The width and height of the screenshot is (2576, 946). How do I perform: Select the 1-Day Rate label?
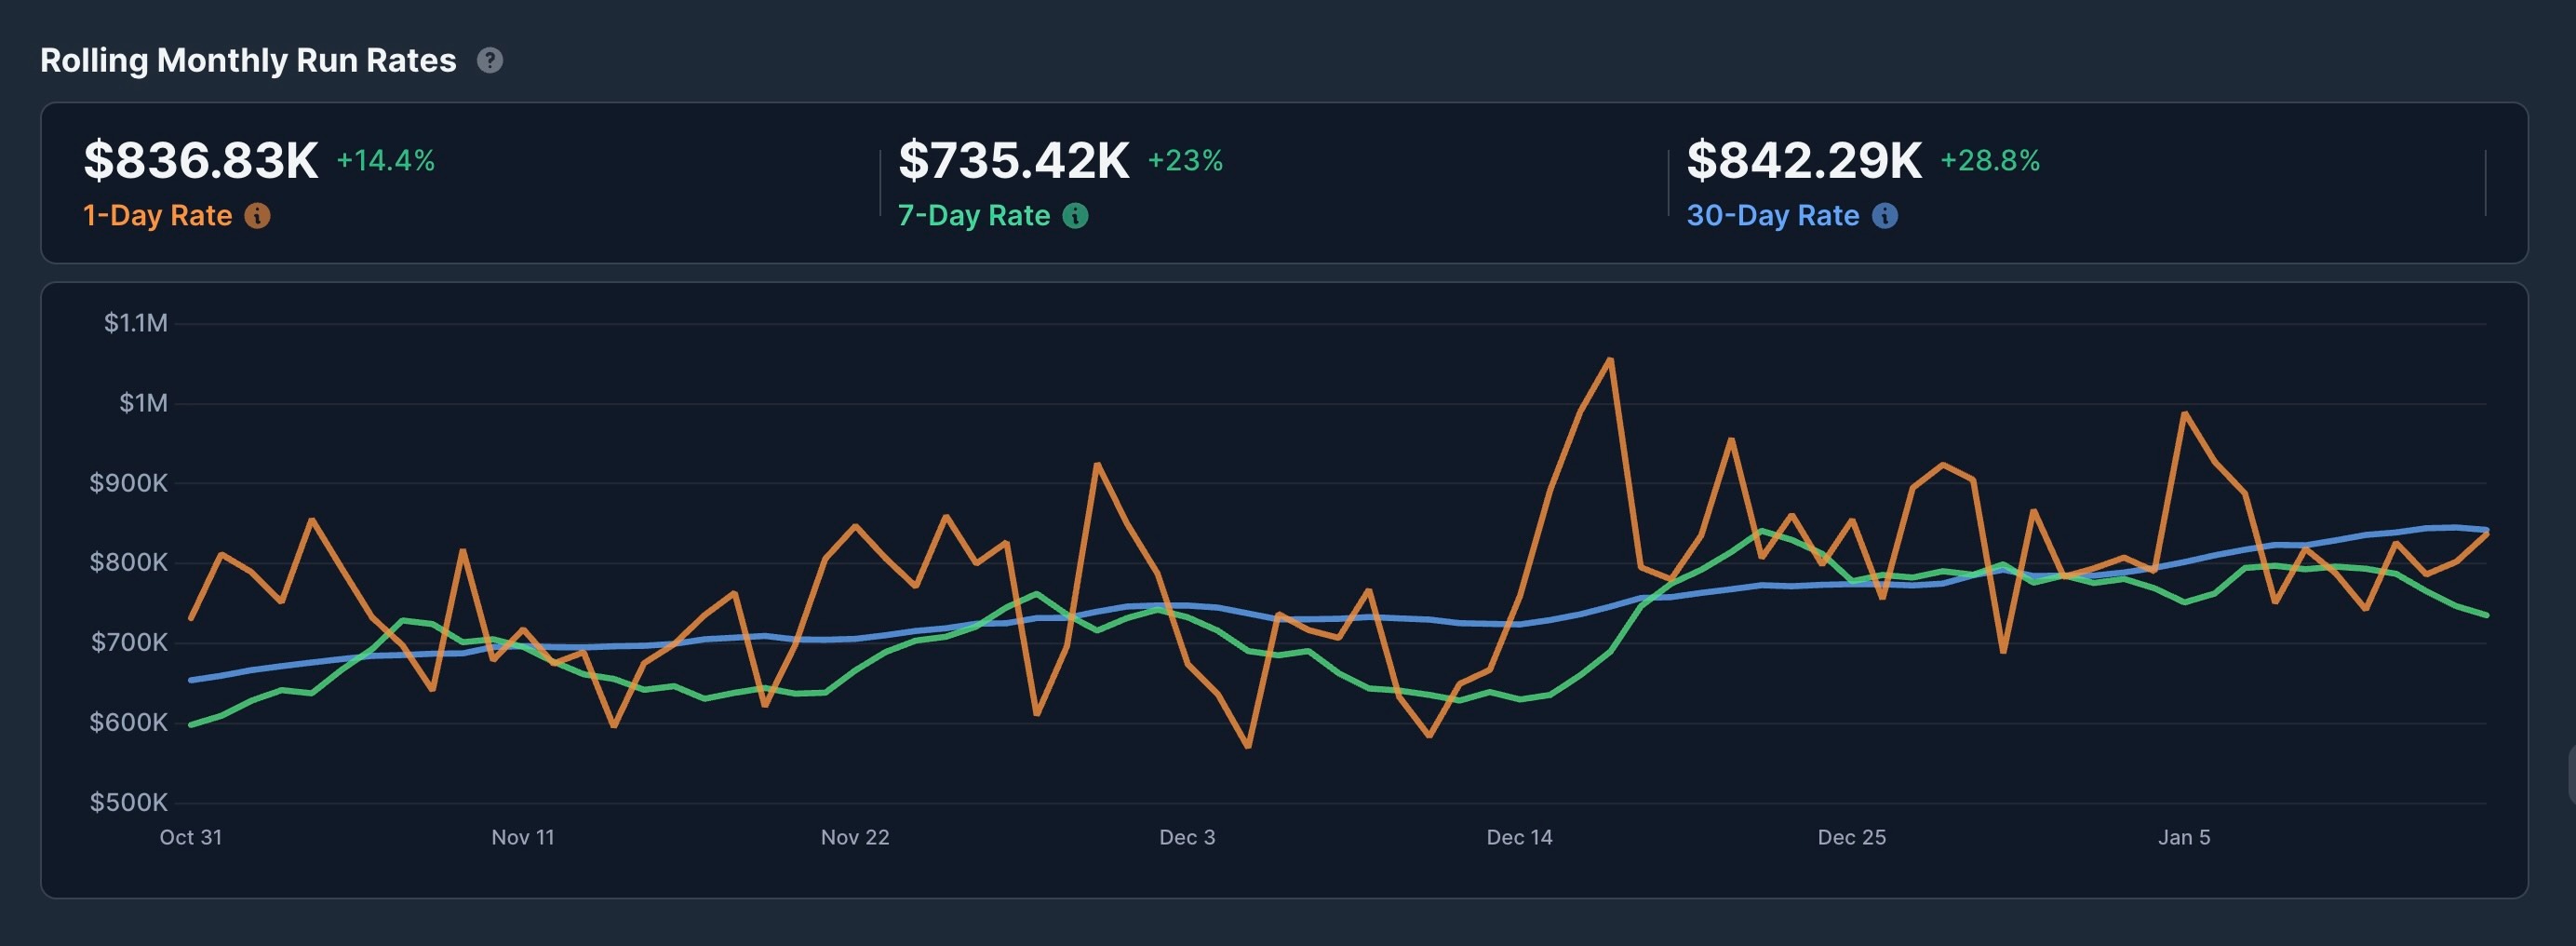(x=158, y=216)
